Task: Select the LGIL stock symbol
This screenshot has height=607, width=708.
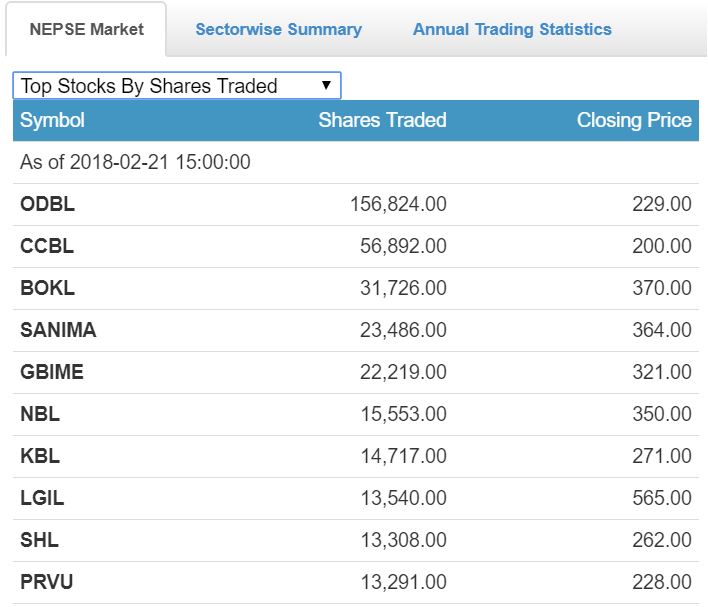Action: (42, 498)
